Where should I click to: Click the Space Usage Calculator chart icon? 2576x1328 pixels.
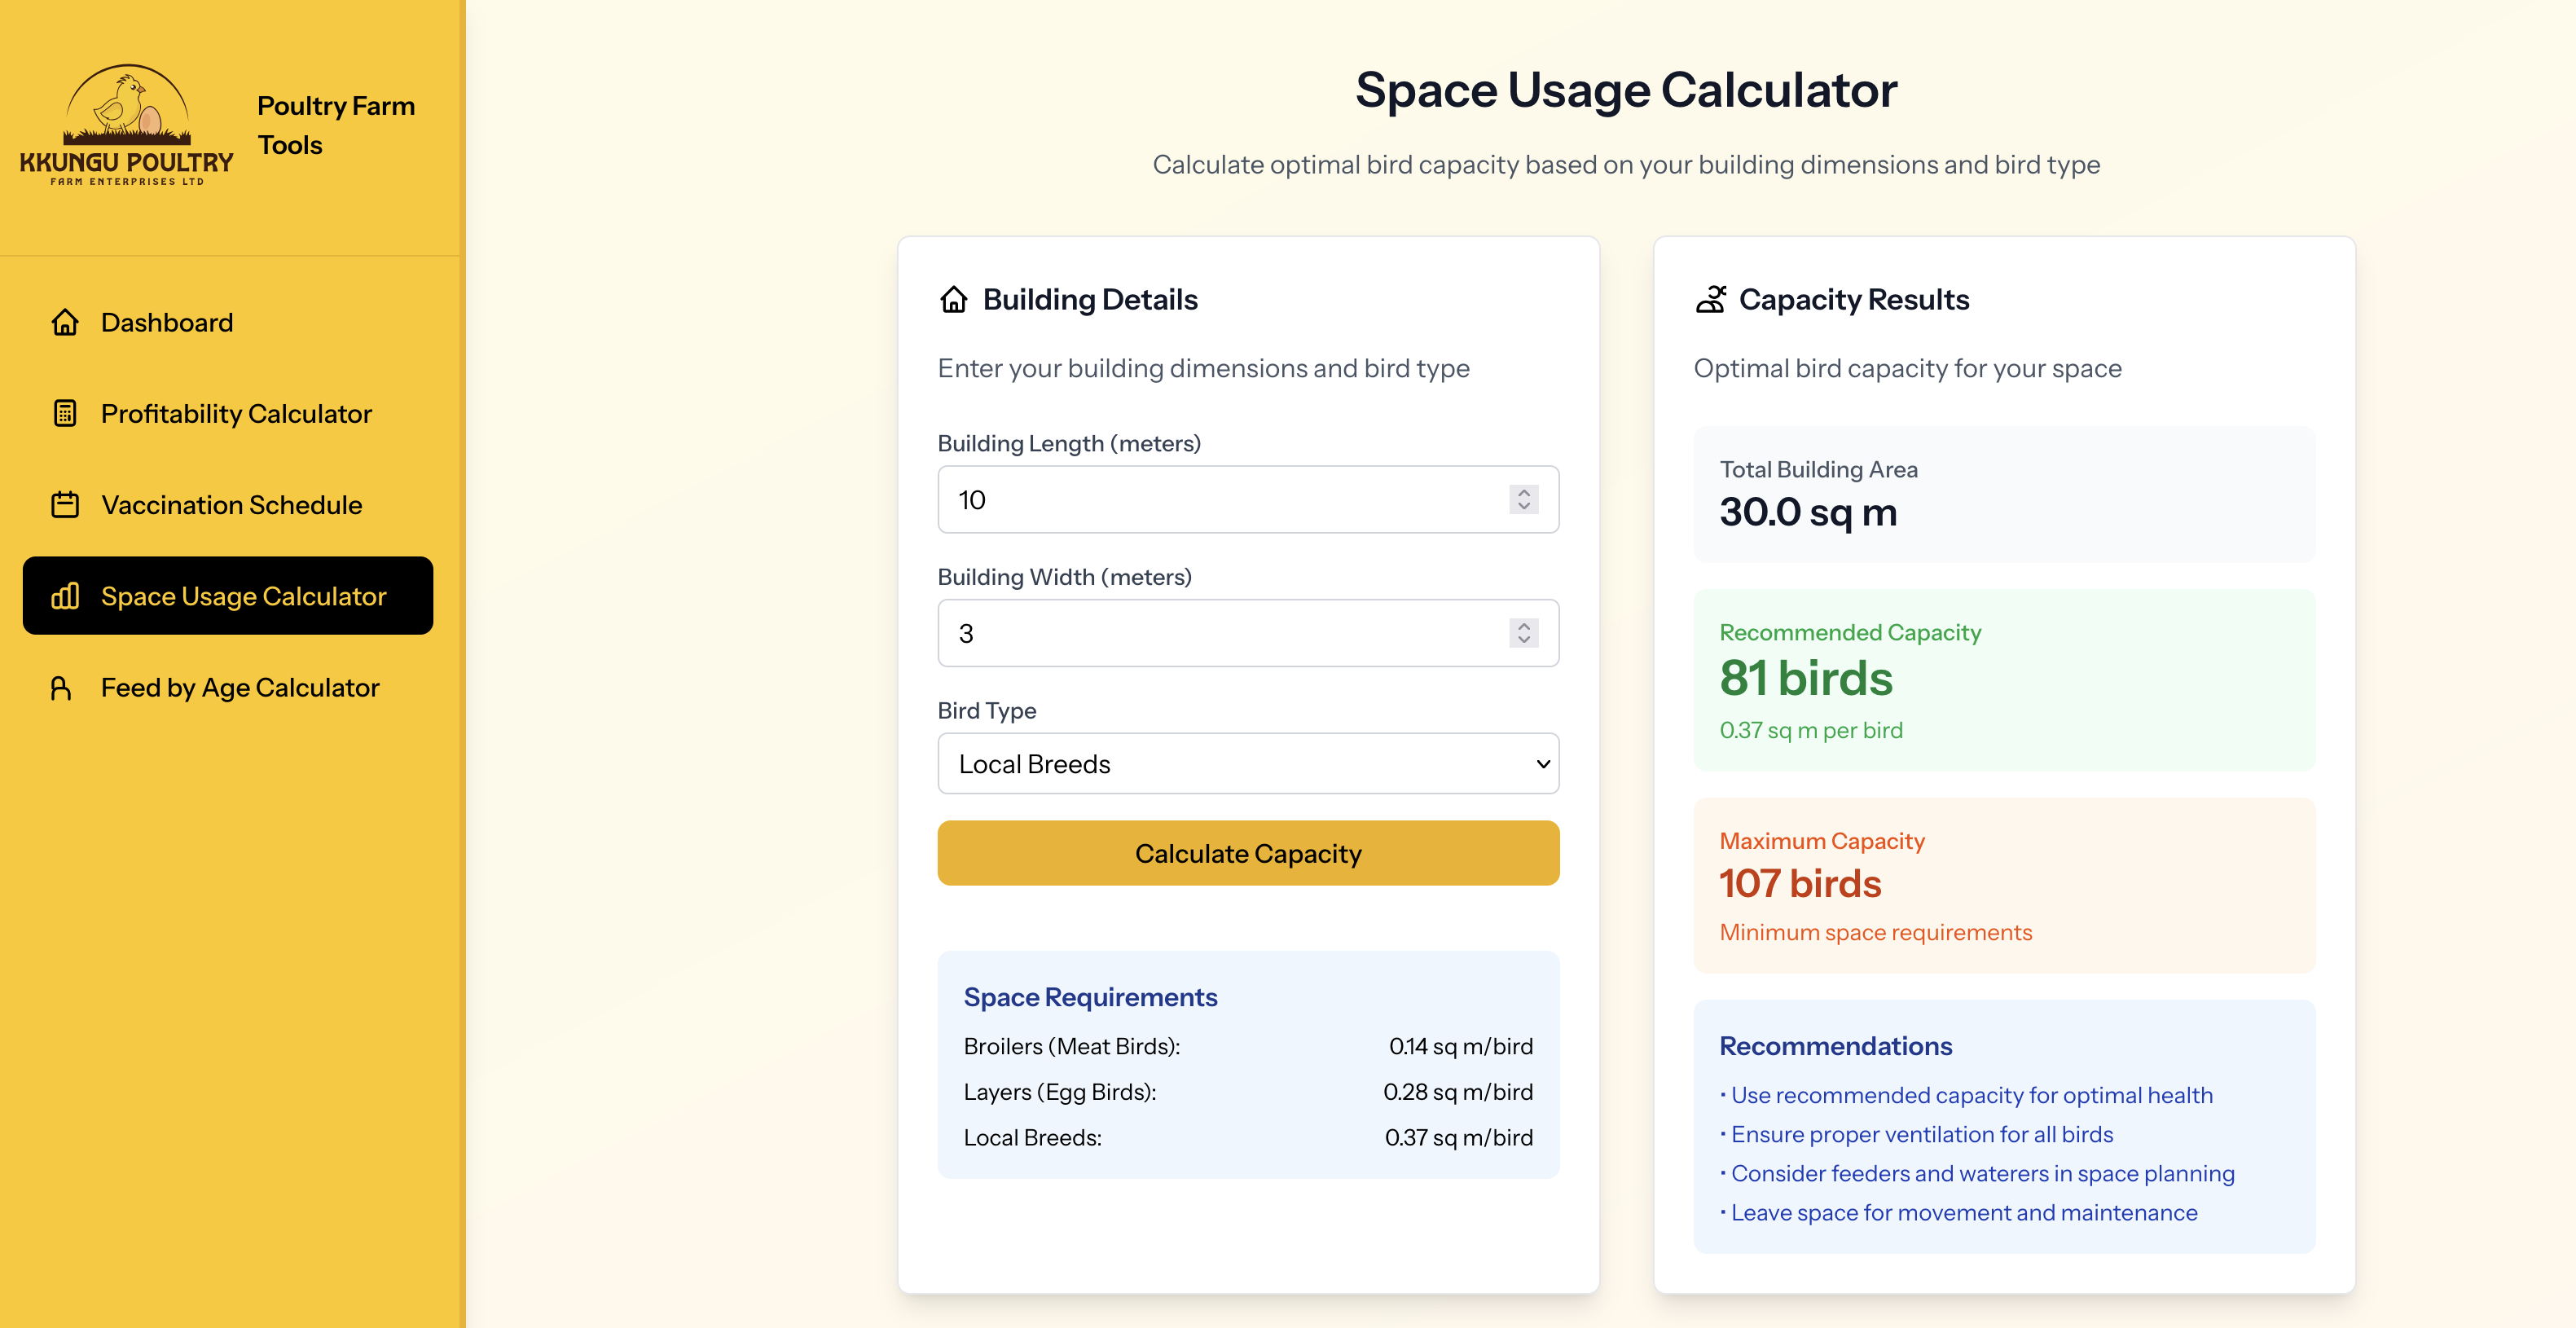[65, 596]
